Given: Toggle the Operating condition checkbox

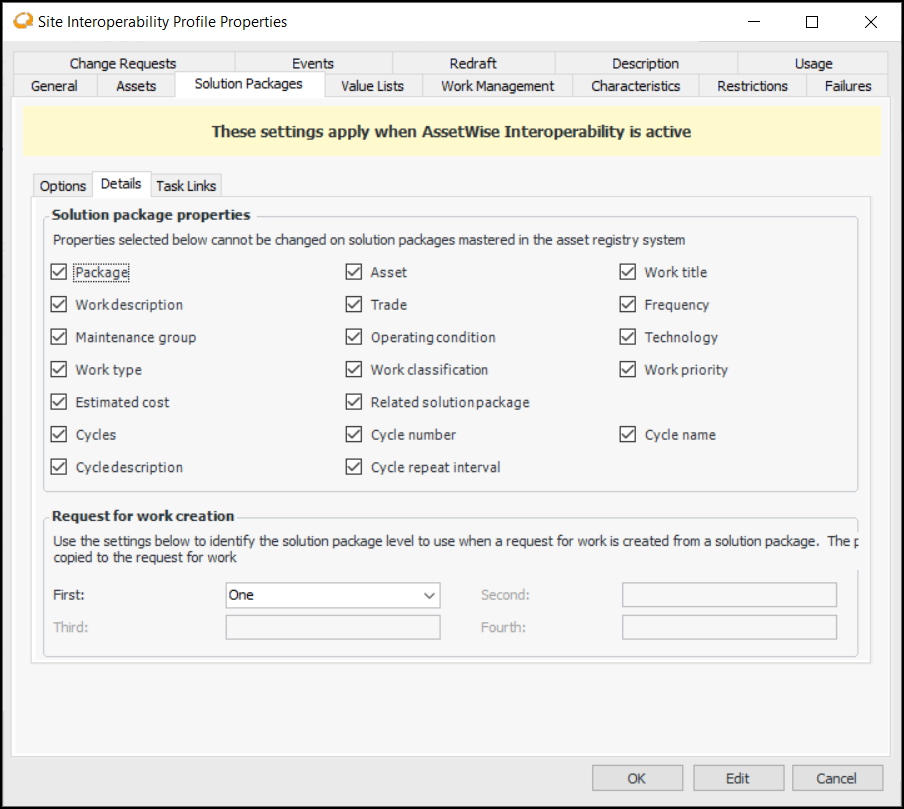Looking at the screenshot, I should 354,337.
